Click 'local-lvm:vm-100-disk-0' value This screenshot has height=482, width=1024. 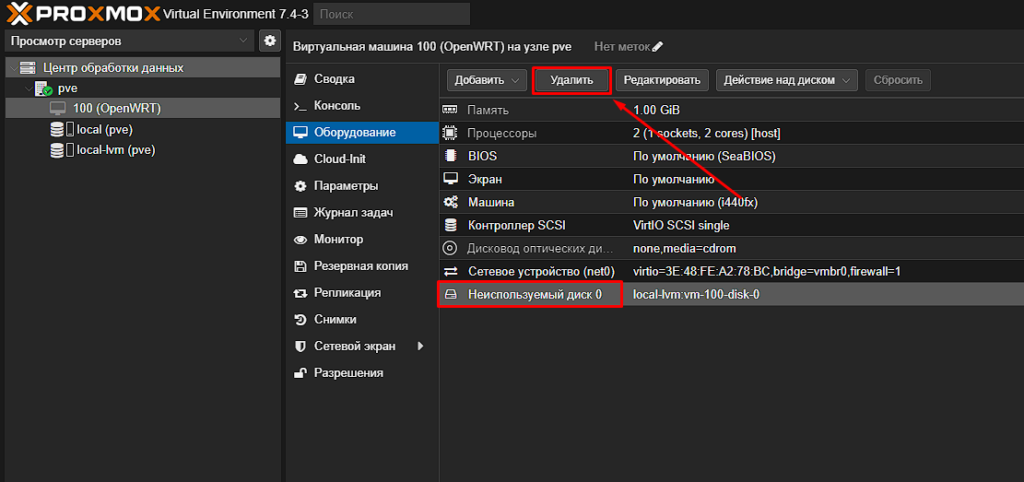pyautogui.click(x=696, y=295)
